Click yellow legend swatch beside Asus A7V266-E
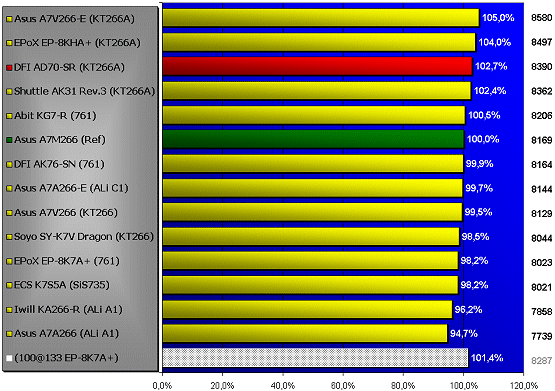 [9, 19]
